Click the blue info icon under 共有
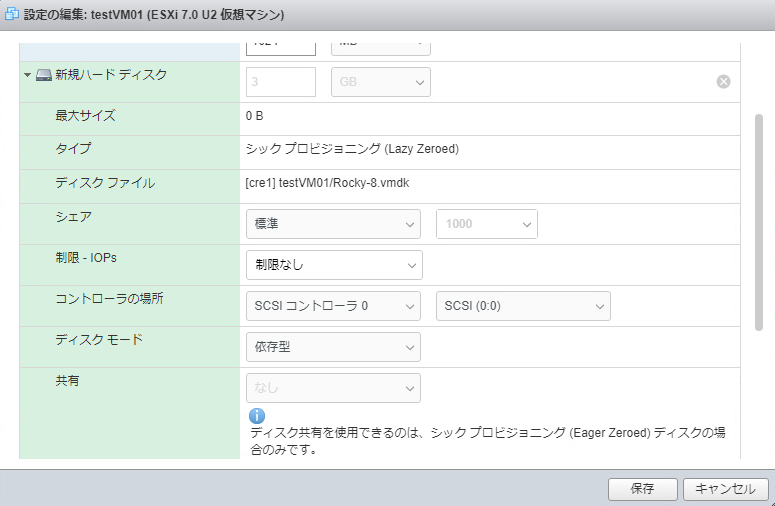The image size is (775, 506). [x=257, y=415]
